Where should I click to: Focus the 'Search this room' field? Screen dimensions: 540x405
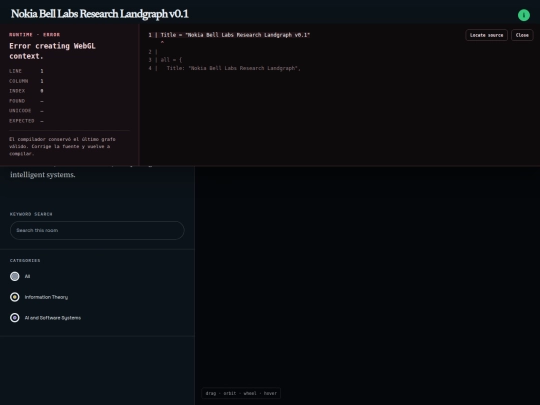coord(97,230)
